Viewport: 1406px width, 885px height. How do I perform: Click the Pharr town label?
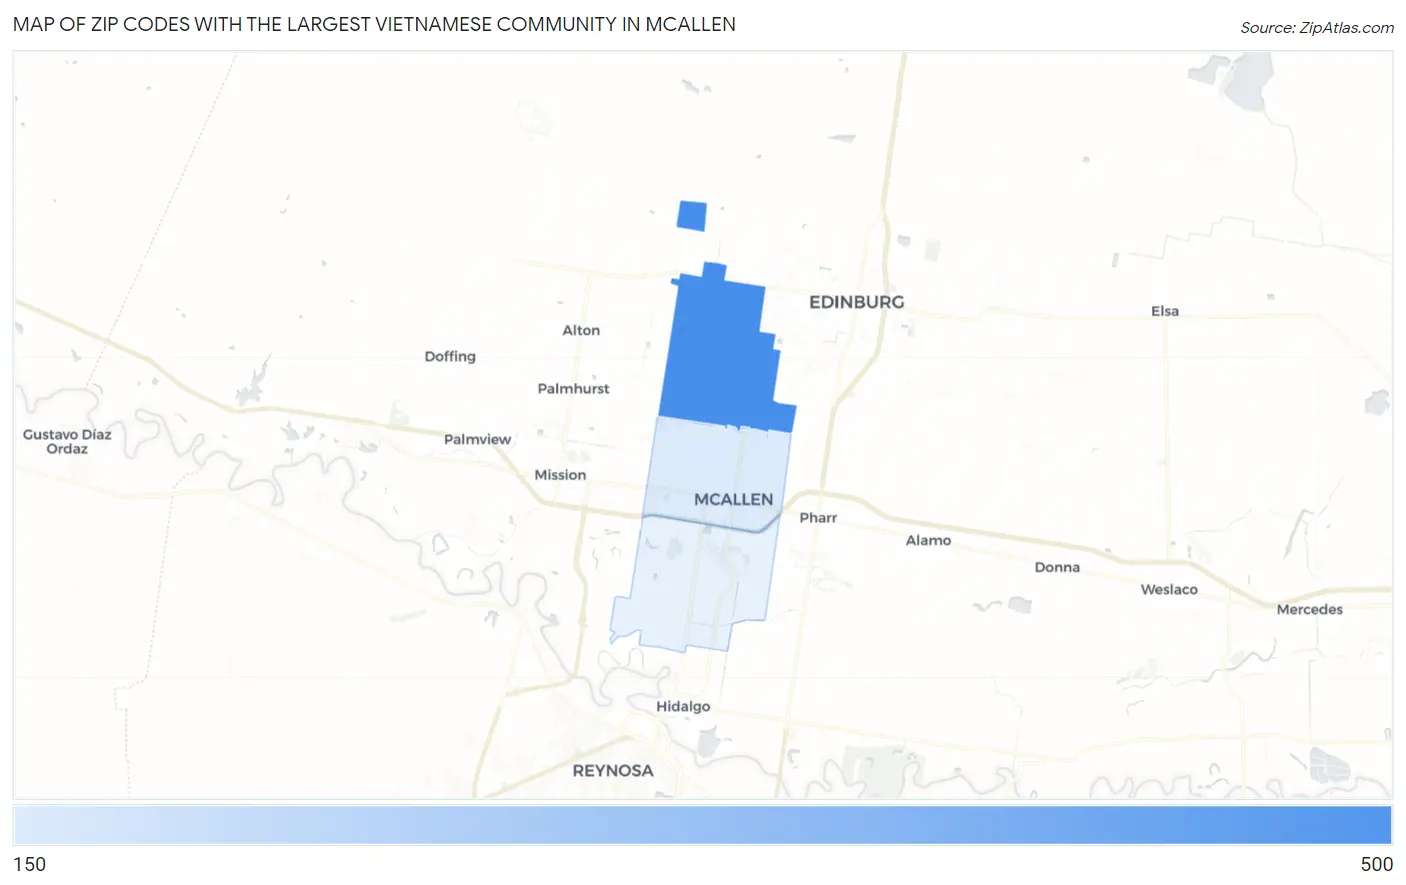818,517
